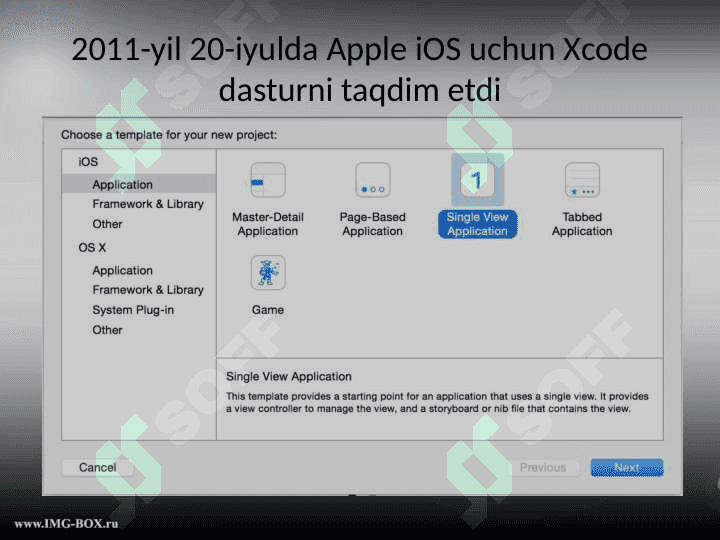Click the Game label text
This screenshot has height=540, width=720.
(x=268, y=310)
